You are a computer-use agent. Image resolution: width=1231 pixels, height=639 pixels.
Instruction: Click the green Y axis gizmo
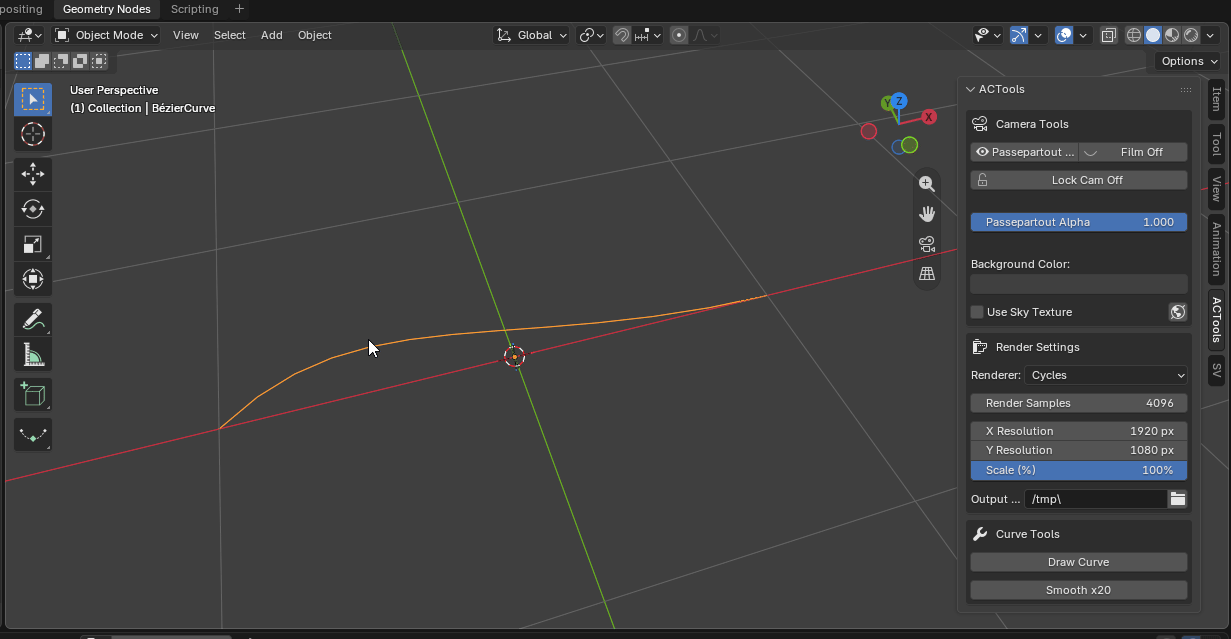tap(886, 103)
